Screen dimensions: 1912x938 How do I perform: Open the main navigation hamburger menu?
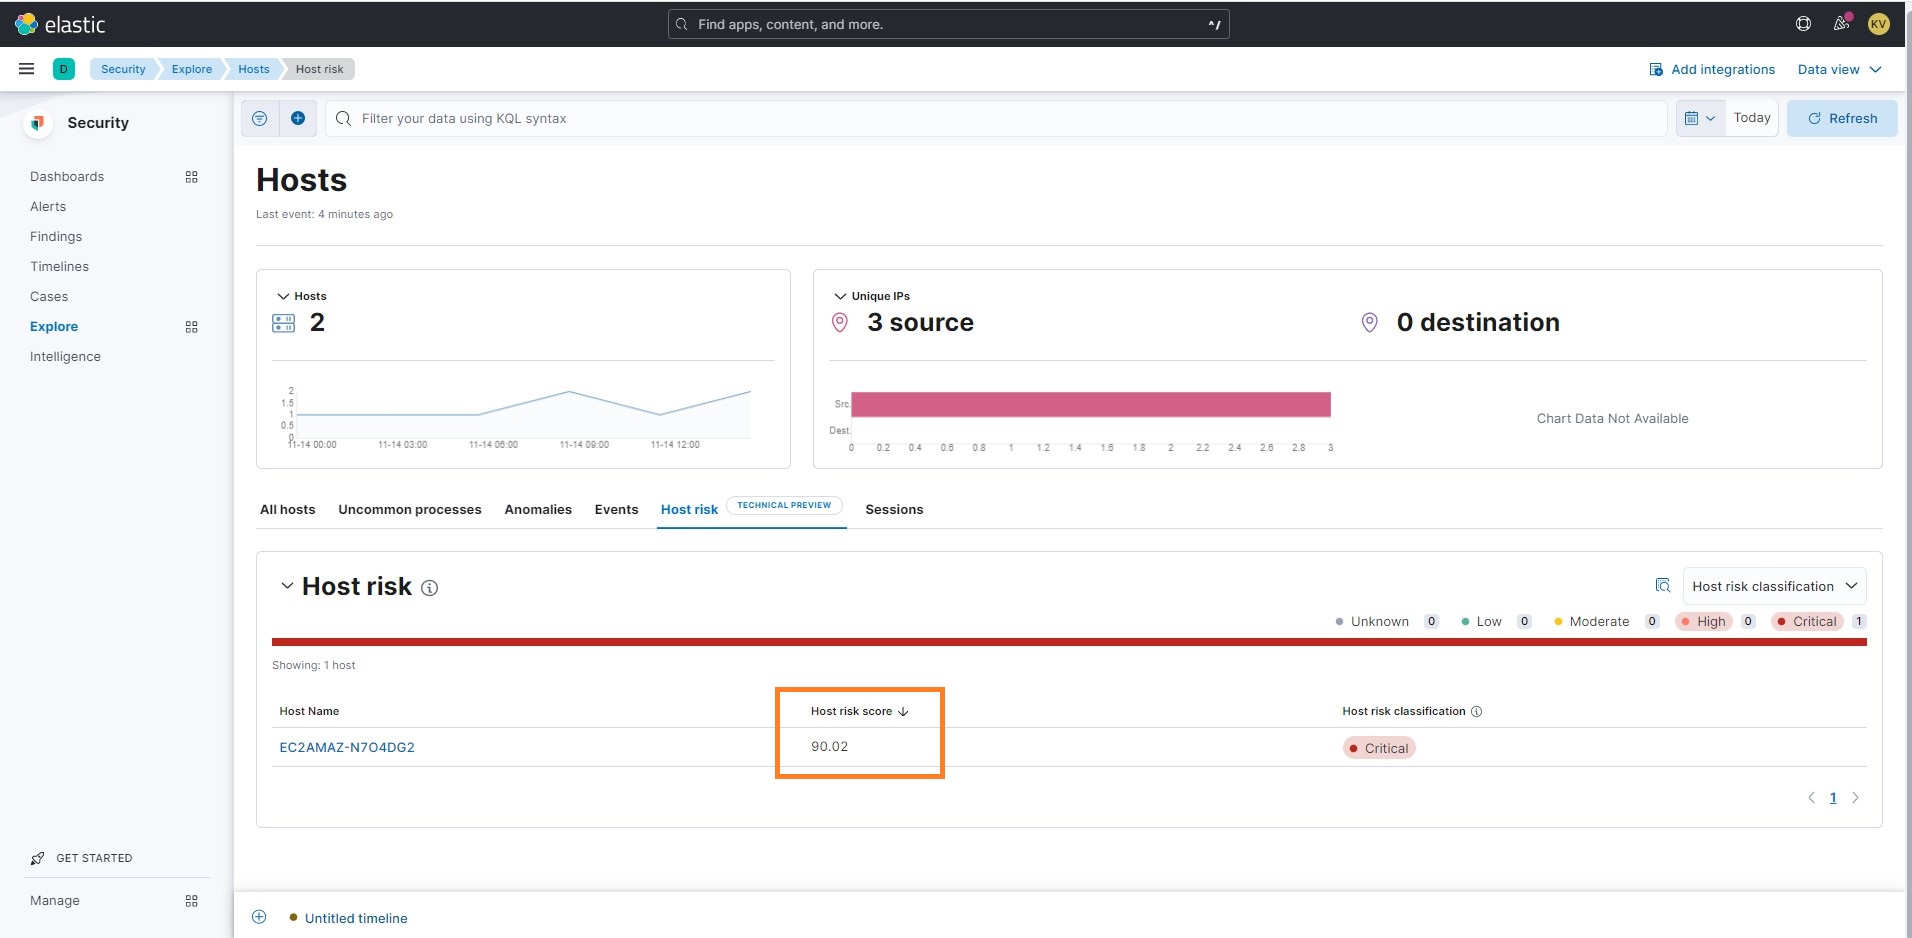pos(26,68)
